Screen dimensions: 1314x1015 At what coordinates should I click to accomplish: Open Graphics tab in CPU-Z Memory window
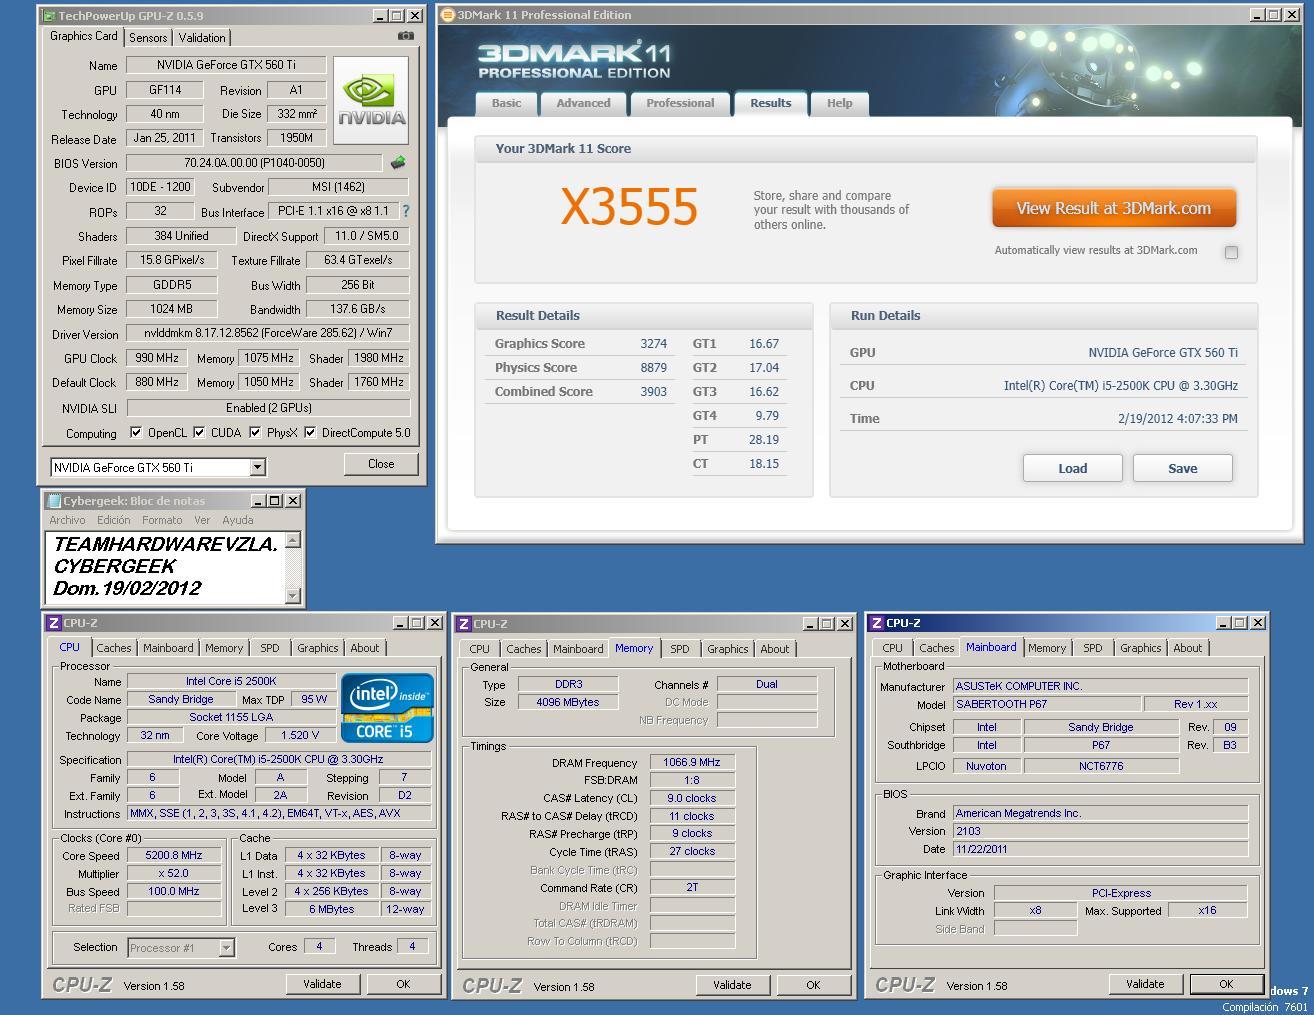728,649
